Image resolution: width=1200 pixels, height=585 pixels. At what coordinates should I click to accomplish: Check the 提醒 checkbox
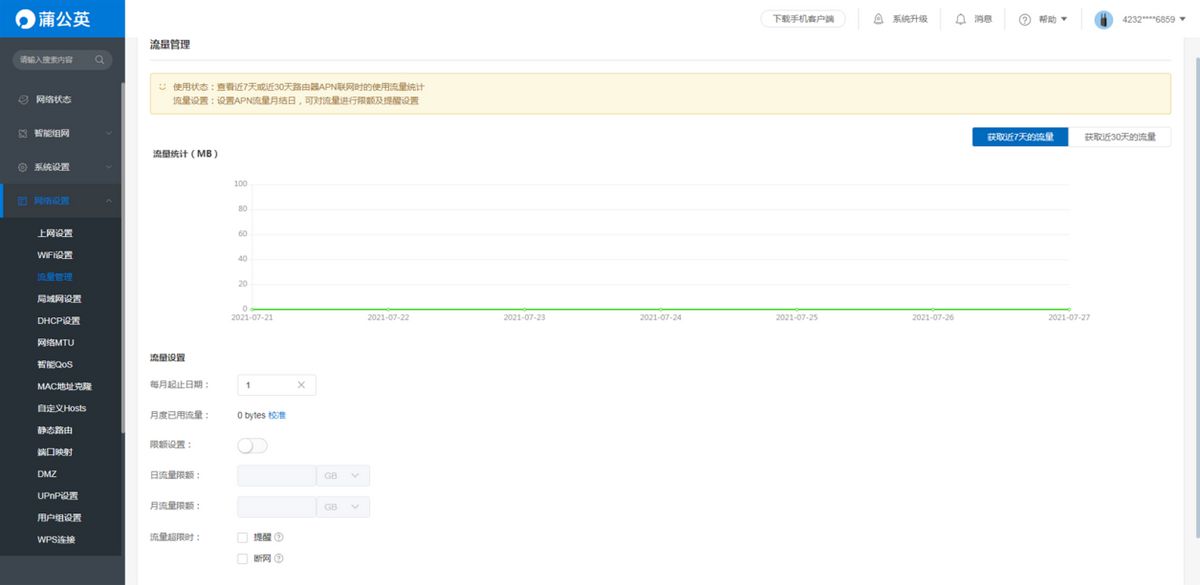[242, 538]
